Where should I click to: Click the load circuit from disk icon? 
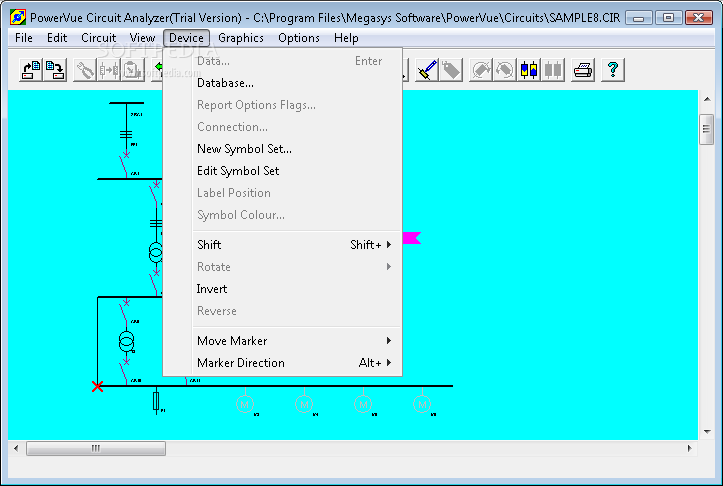tap(31, 70)
